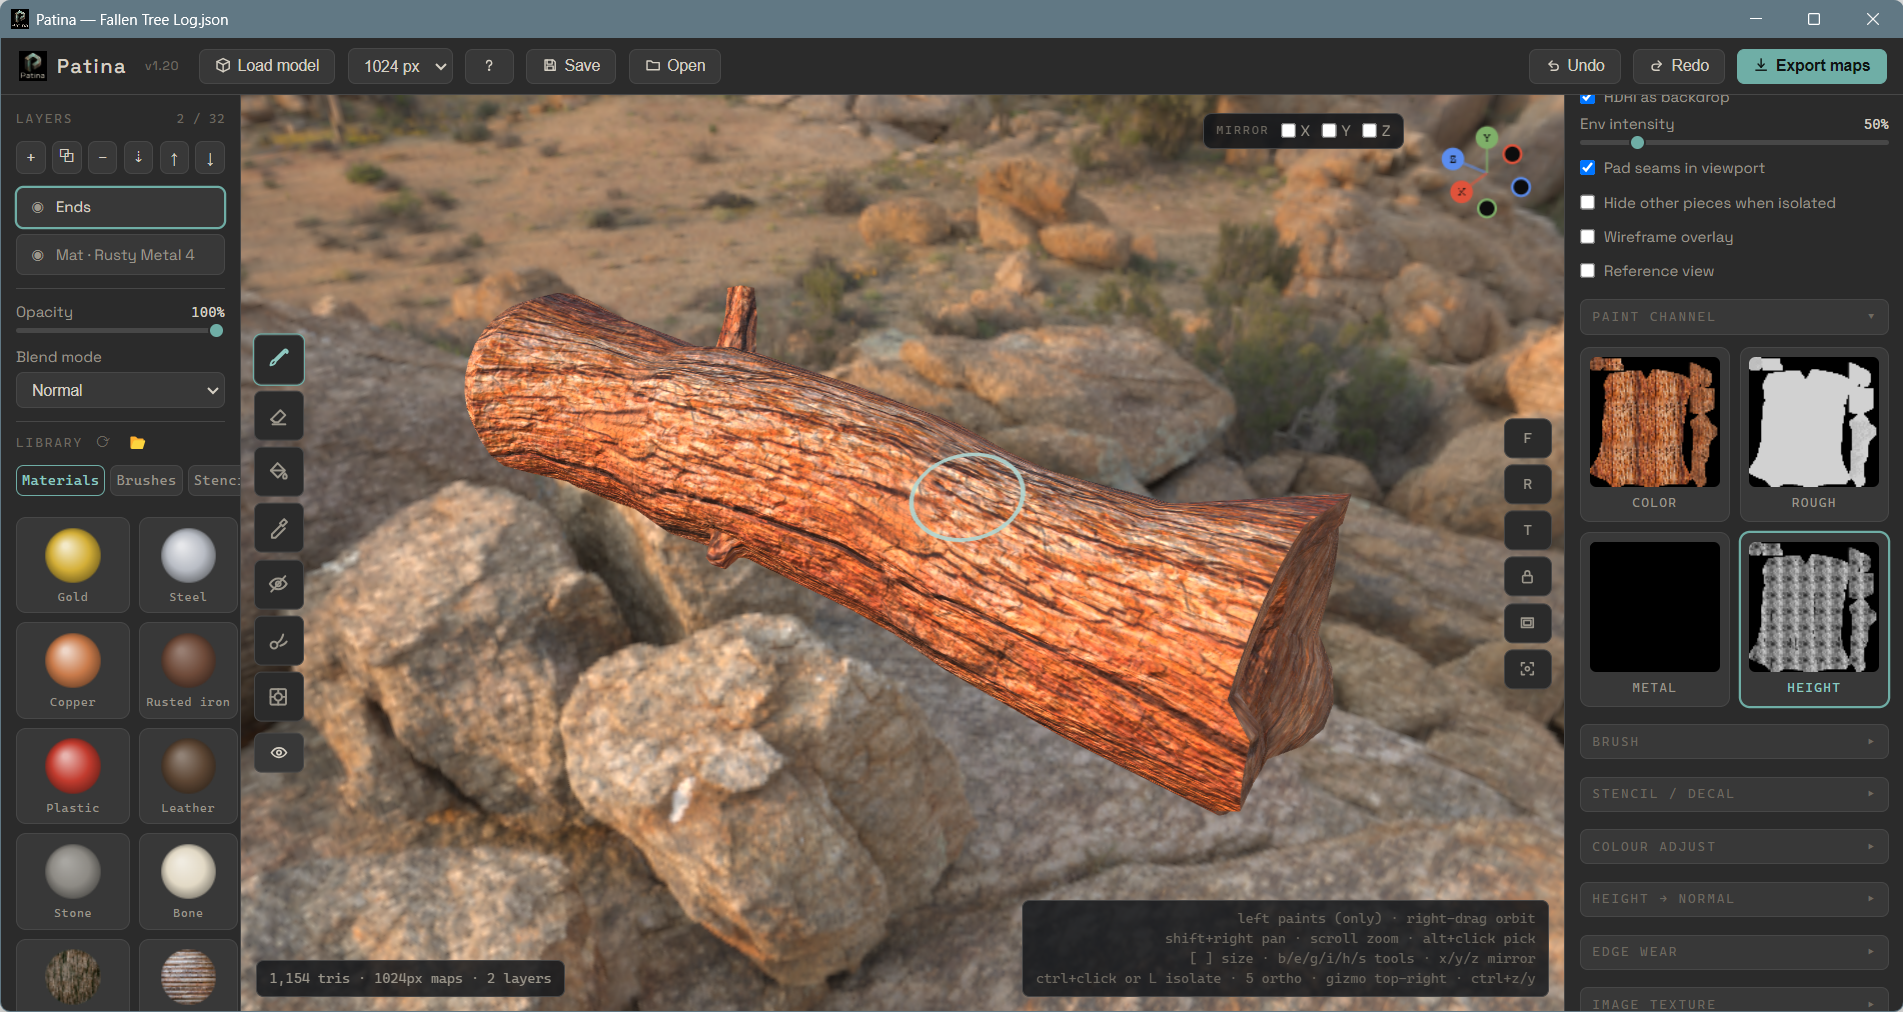Open the library folder icon
The image size is (1903, 1012).
[138, 442]
